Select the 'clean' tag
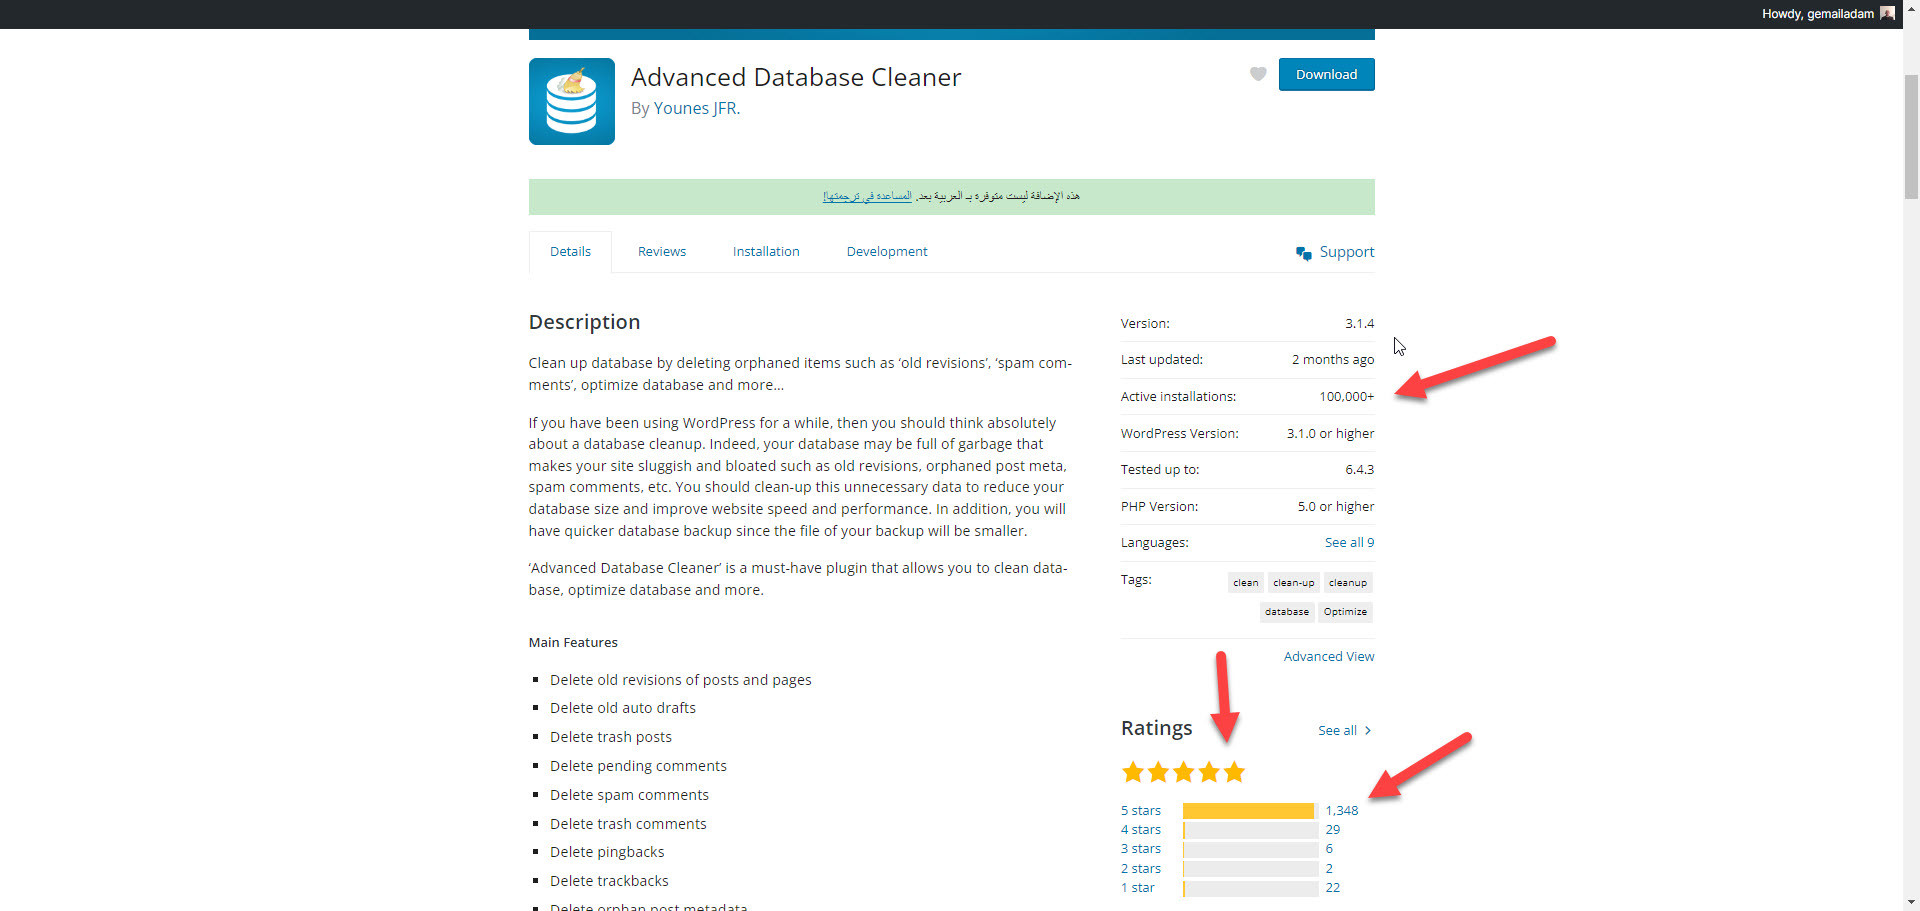 1246,583
